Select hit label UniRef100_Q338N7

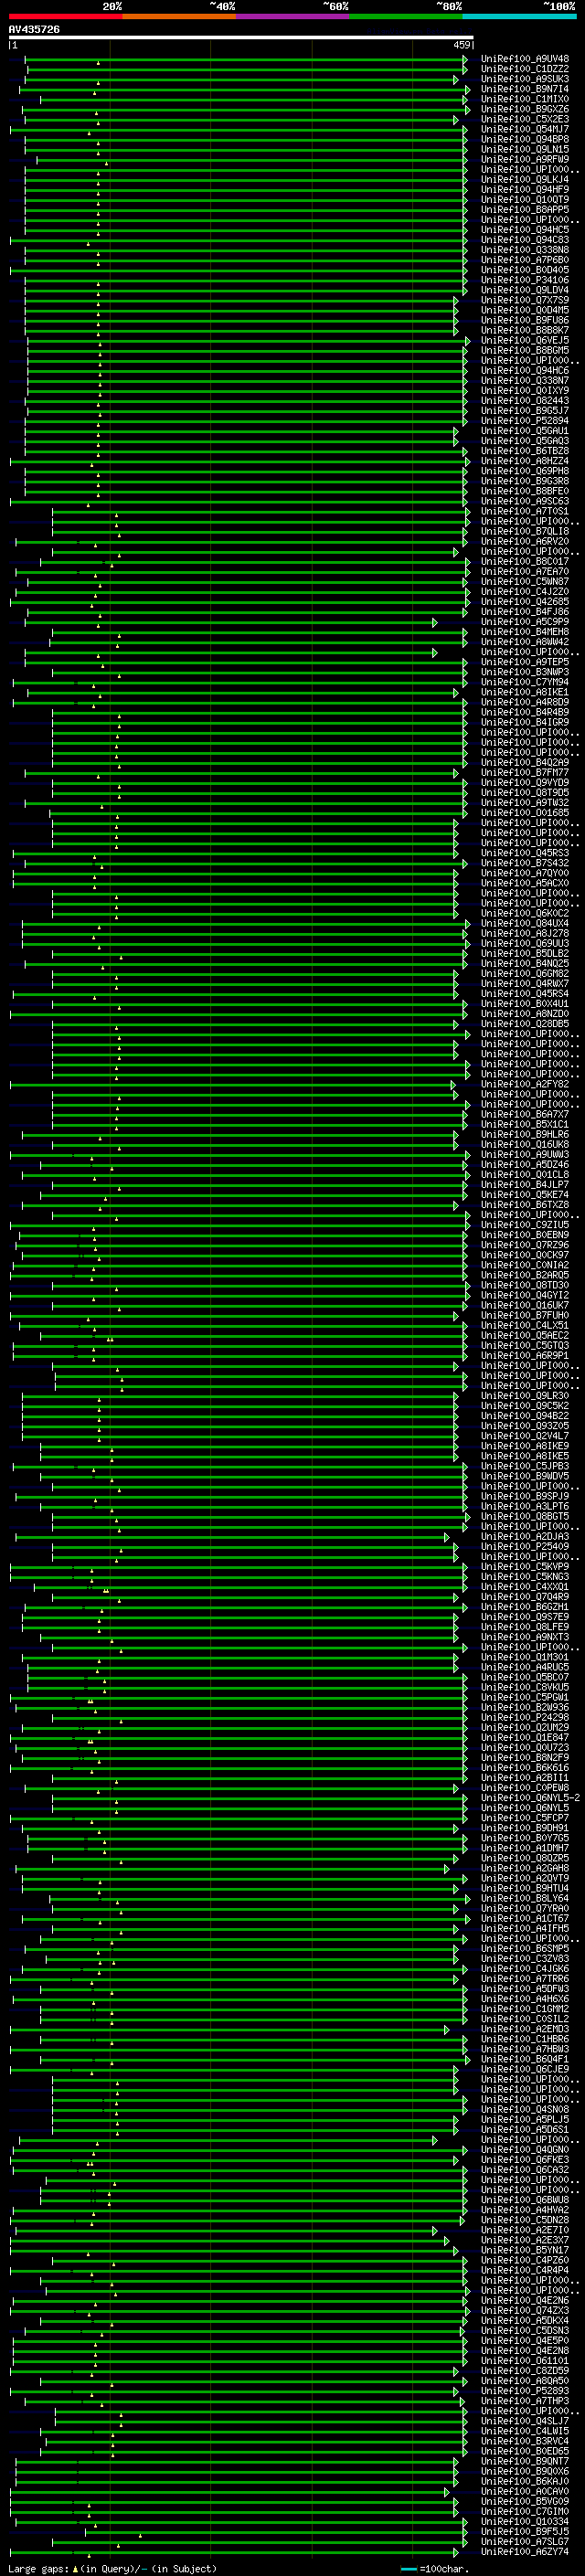pos(525,381)
